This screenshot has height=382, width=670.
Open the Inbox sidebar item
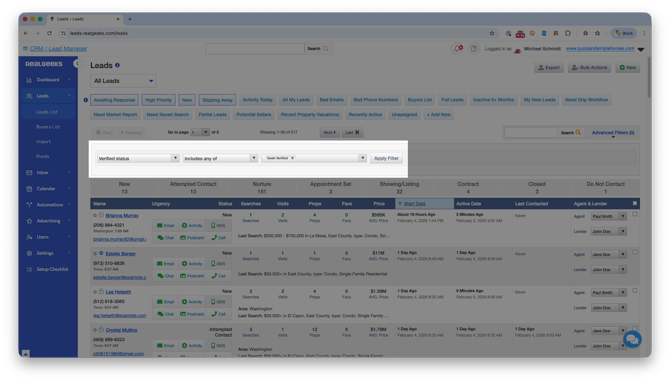pos(48,173)
